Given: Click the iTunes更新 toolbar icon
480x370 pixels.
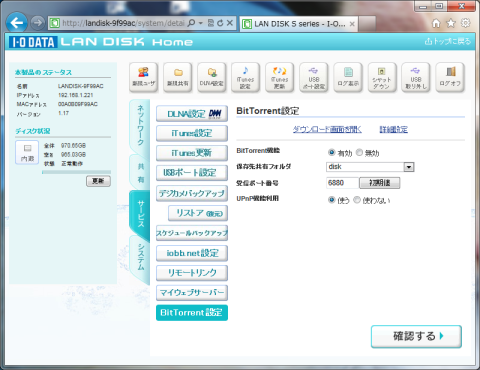Looking at the screenshot, I should tap(279, 77).
